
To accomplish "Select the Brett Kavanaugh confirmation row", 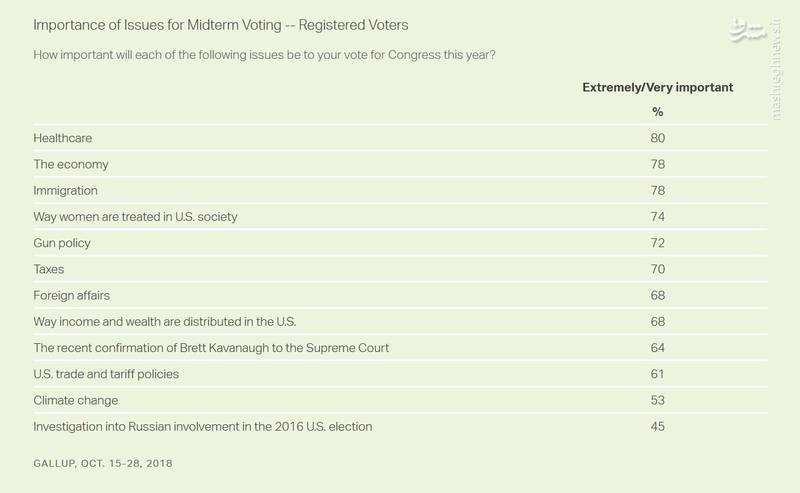I will coord(211,348).
